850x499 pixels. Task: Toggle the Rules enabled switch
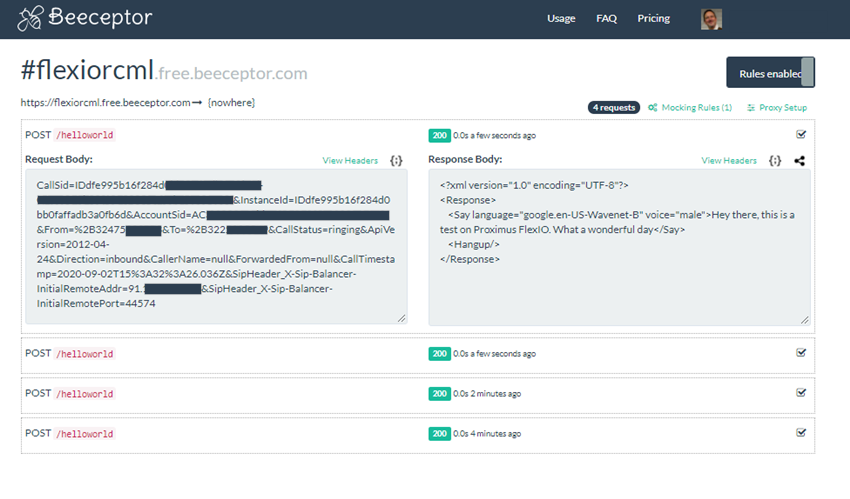click(770, 72)
